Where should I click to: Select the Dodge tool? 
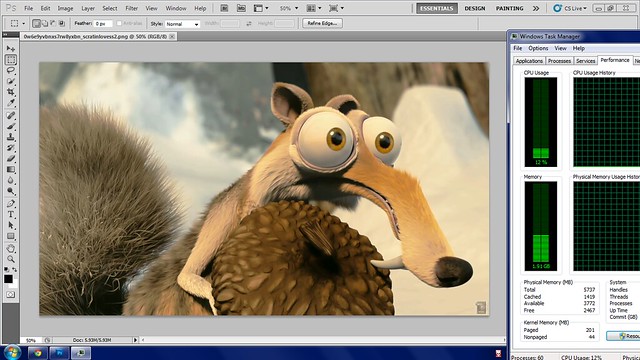coord(11,191)
